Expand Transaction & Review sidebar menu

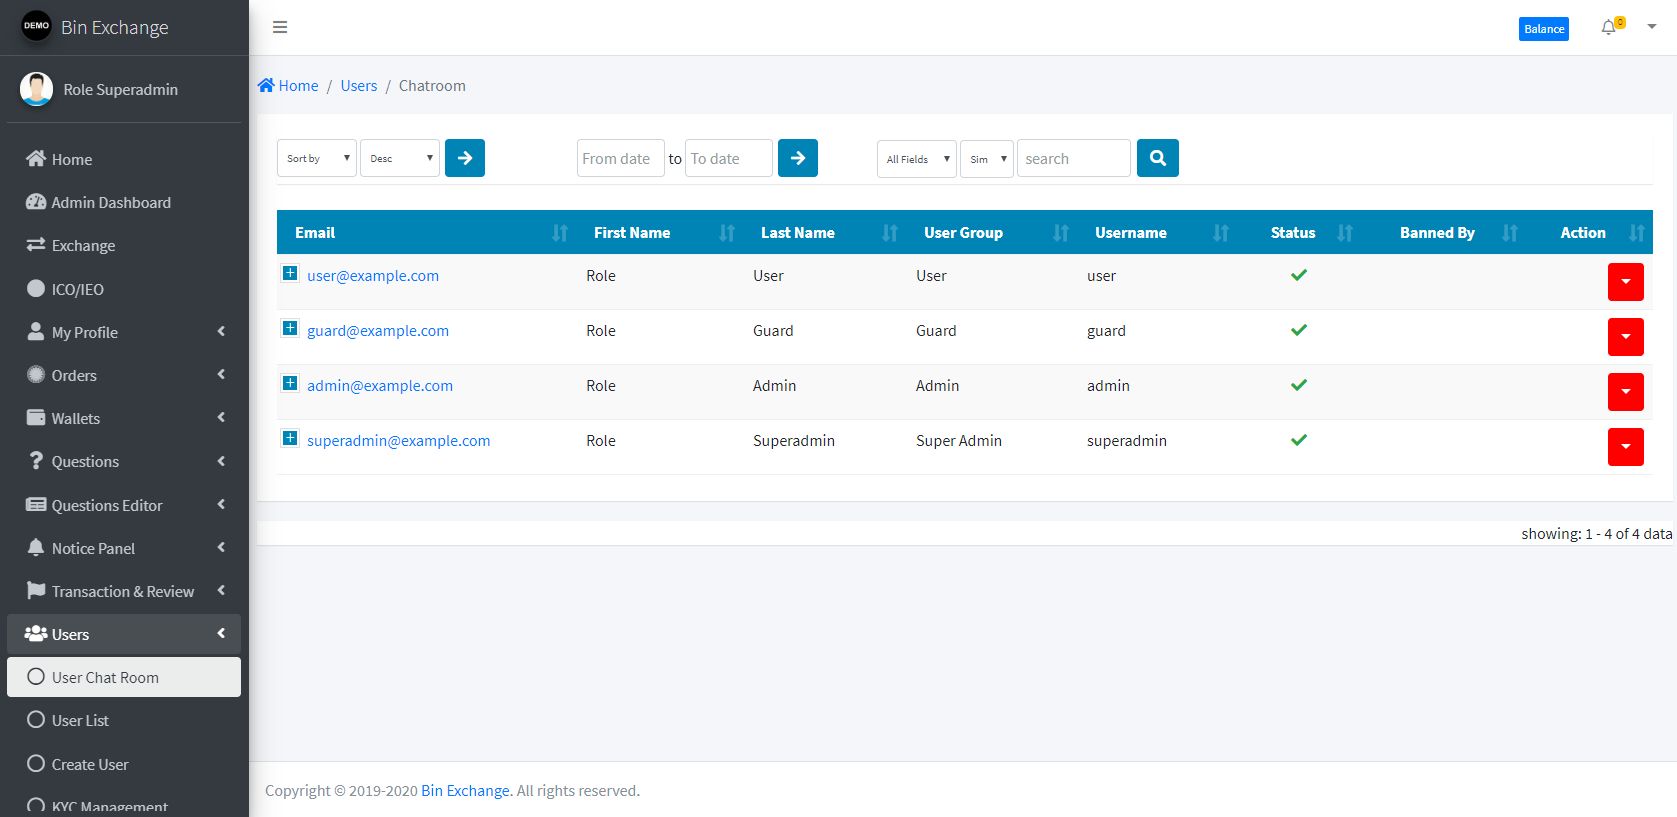point(124,591)
